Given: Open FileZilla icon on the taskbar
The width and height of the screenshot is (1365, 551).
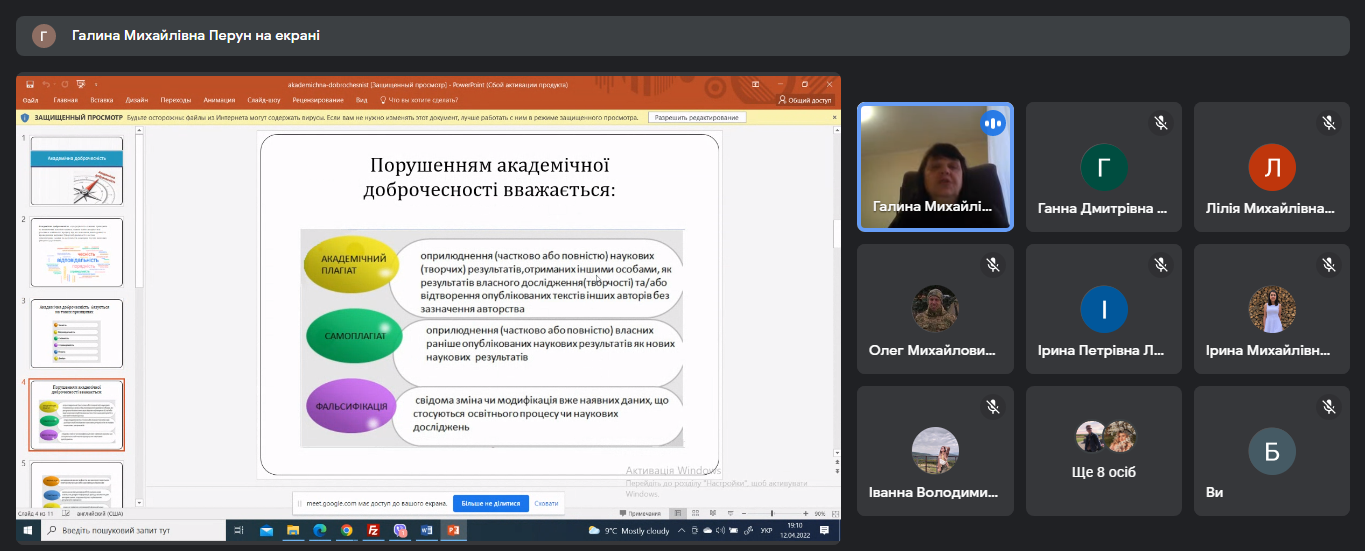Looking at the screenshot, I should point(373,530).
